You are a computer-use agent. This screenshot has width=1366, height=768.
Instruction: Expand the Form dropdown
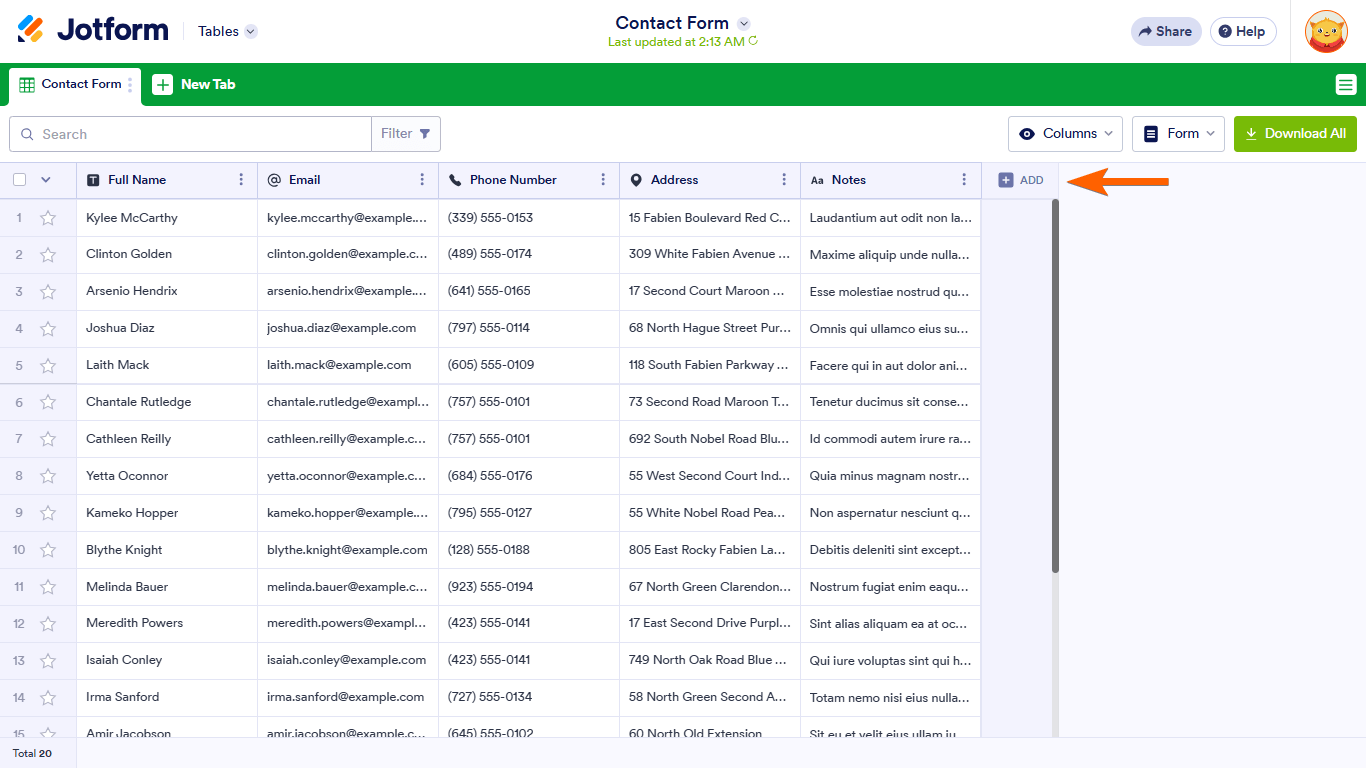(x=1178, y=134)
